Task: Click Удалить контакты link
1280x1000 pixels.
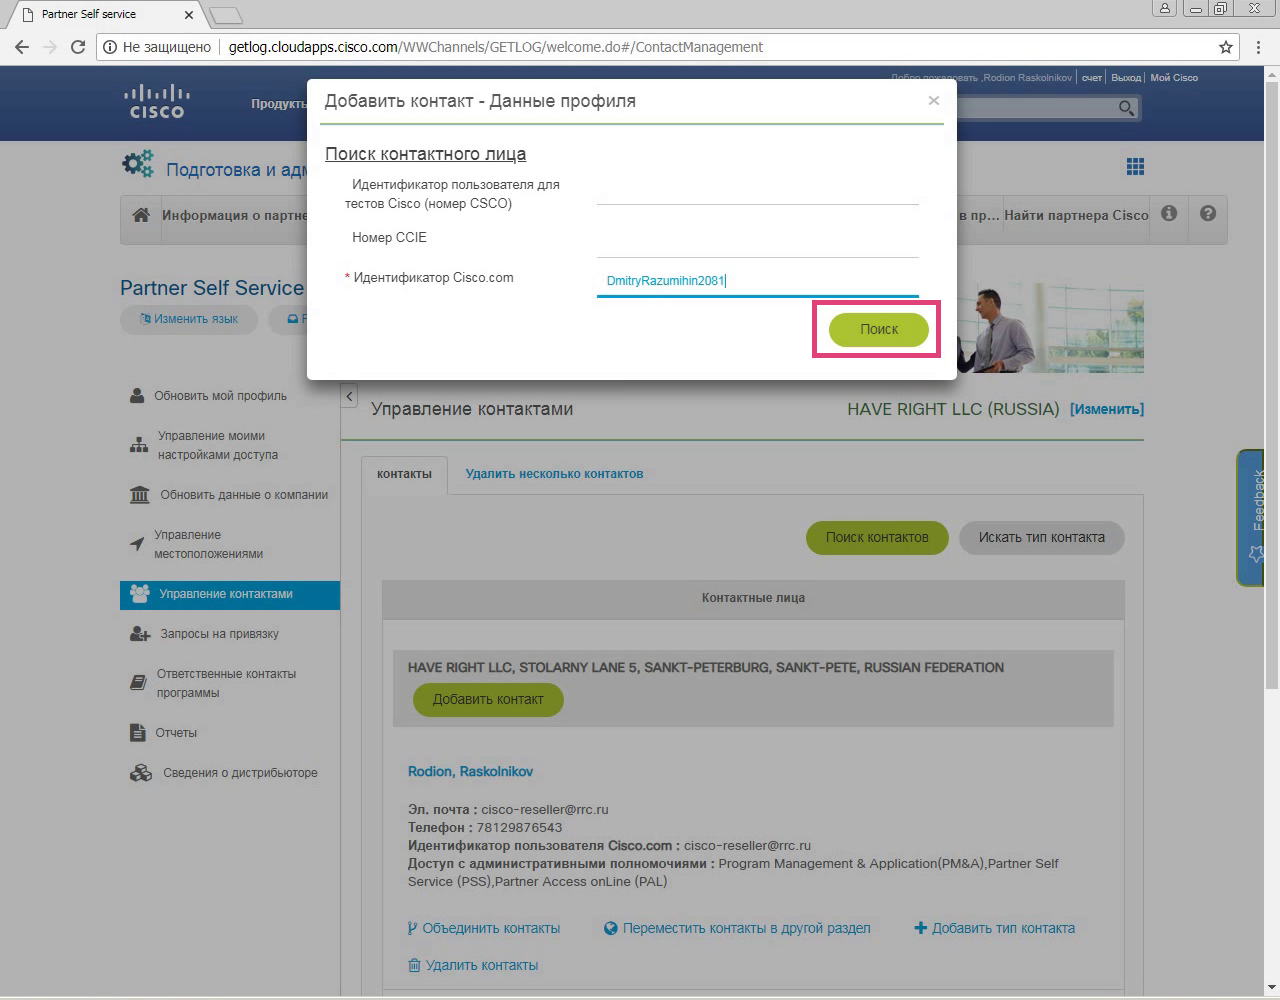Action: tap(473, 965)
